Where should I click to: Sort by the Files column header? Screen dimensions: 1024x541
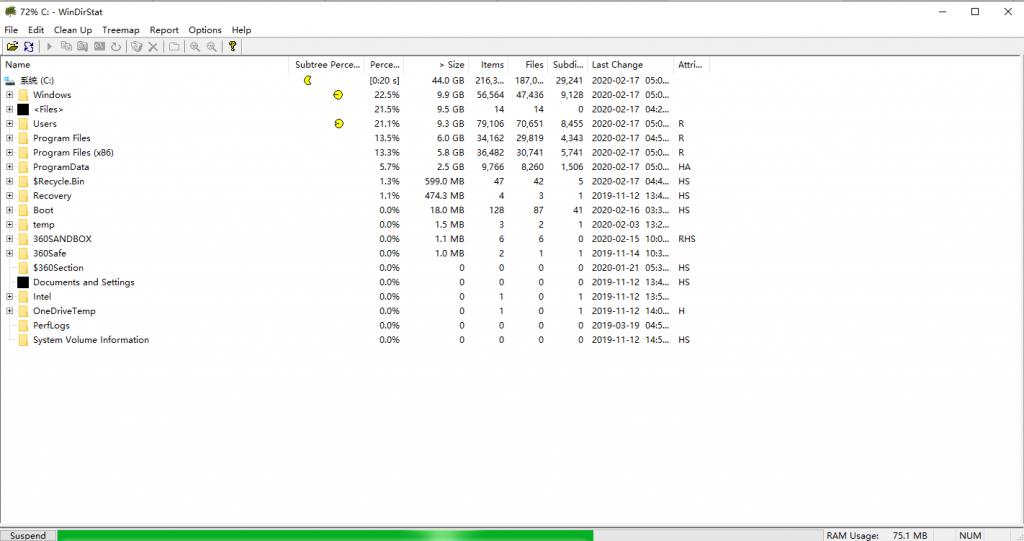point(528,65)
